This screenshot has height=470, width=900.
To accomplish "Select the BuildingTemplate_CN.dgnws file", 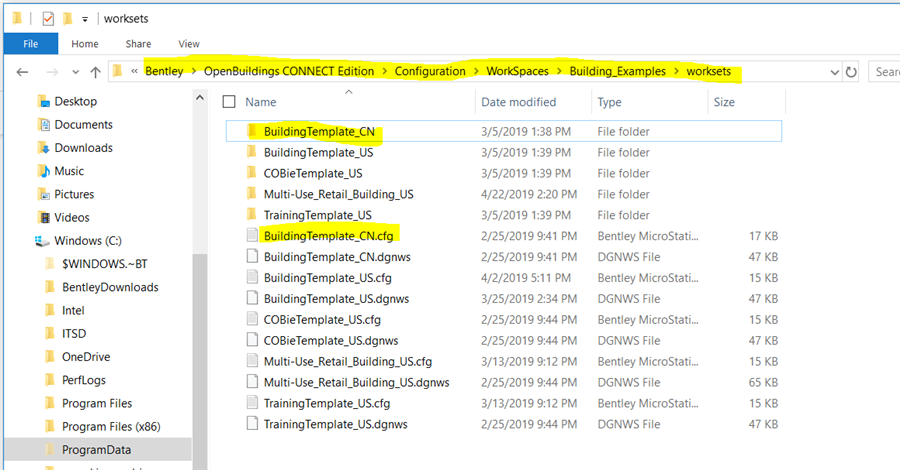I will tap(337, 257).
